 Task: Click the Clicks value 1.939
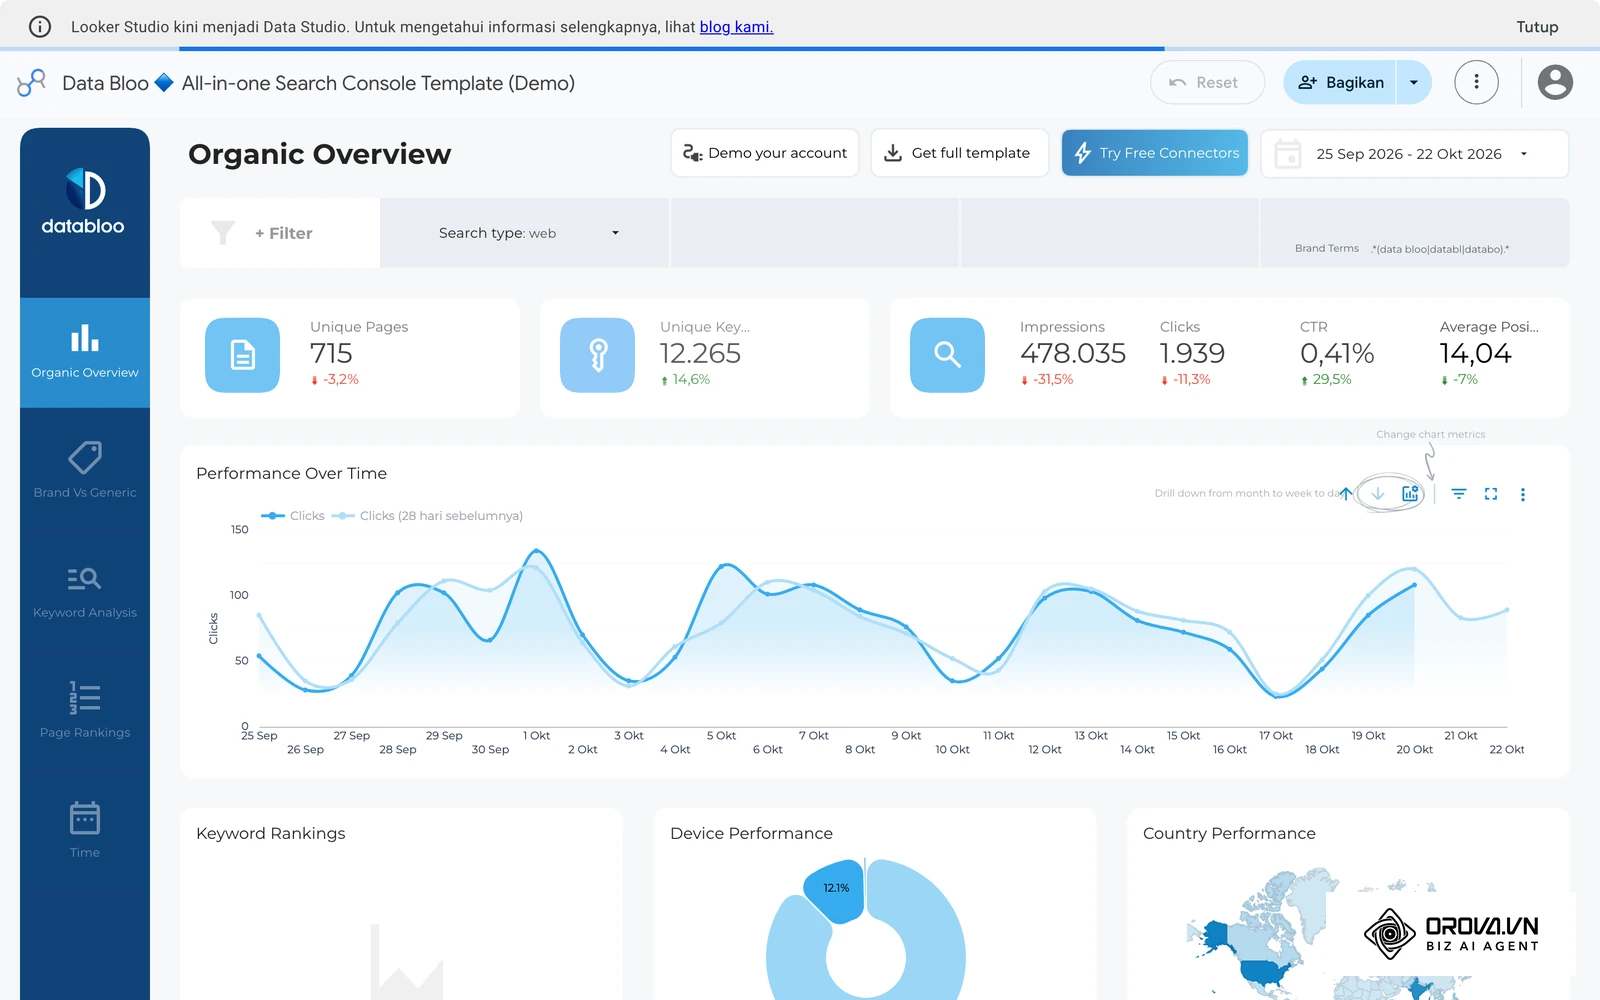[1192, 353]
